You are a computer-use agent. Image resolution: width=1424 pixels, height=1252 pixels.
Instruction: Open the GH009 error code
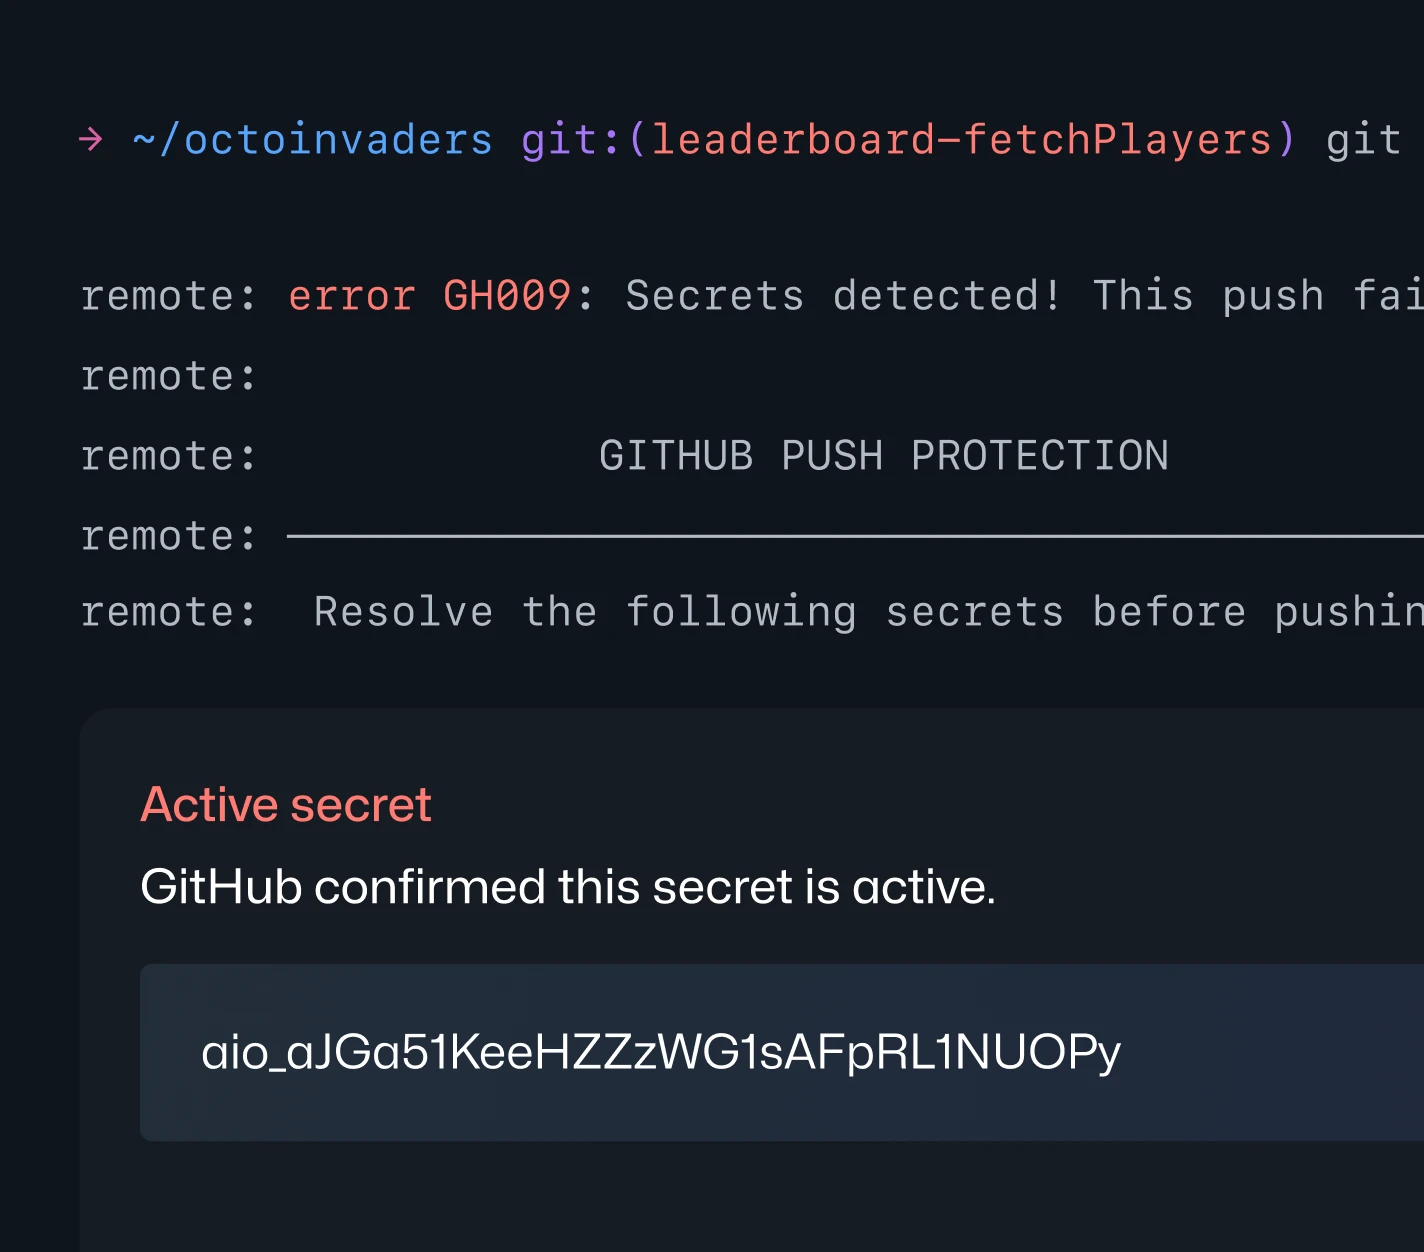507,296
